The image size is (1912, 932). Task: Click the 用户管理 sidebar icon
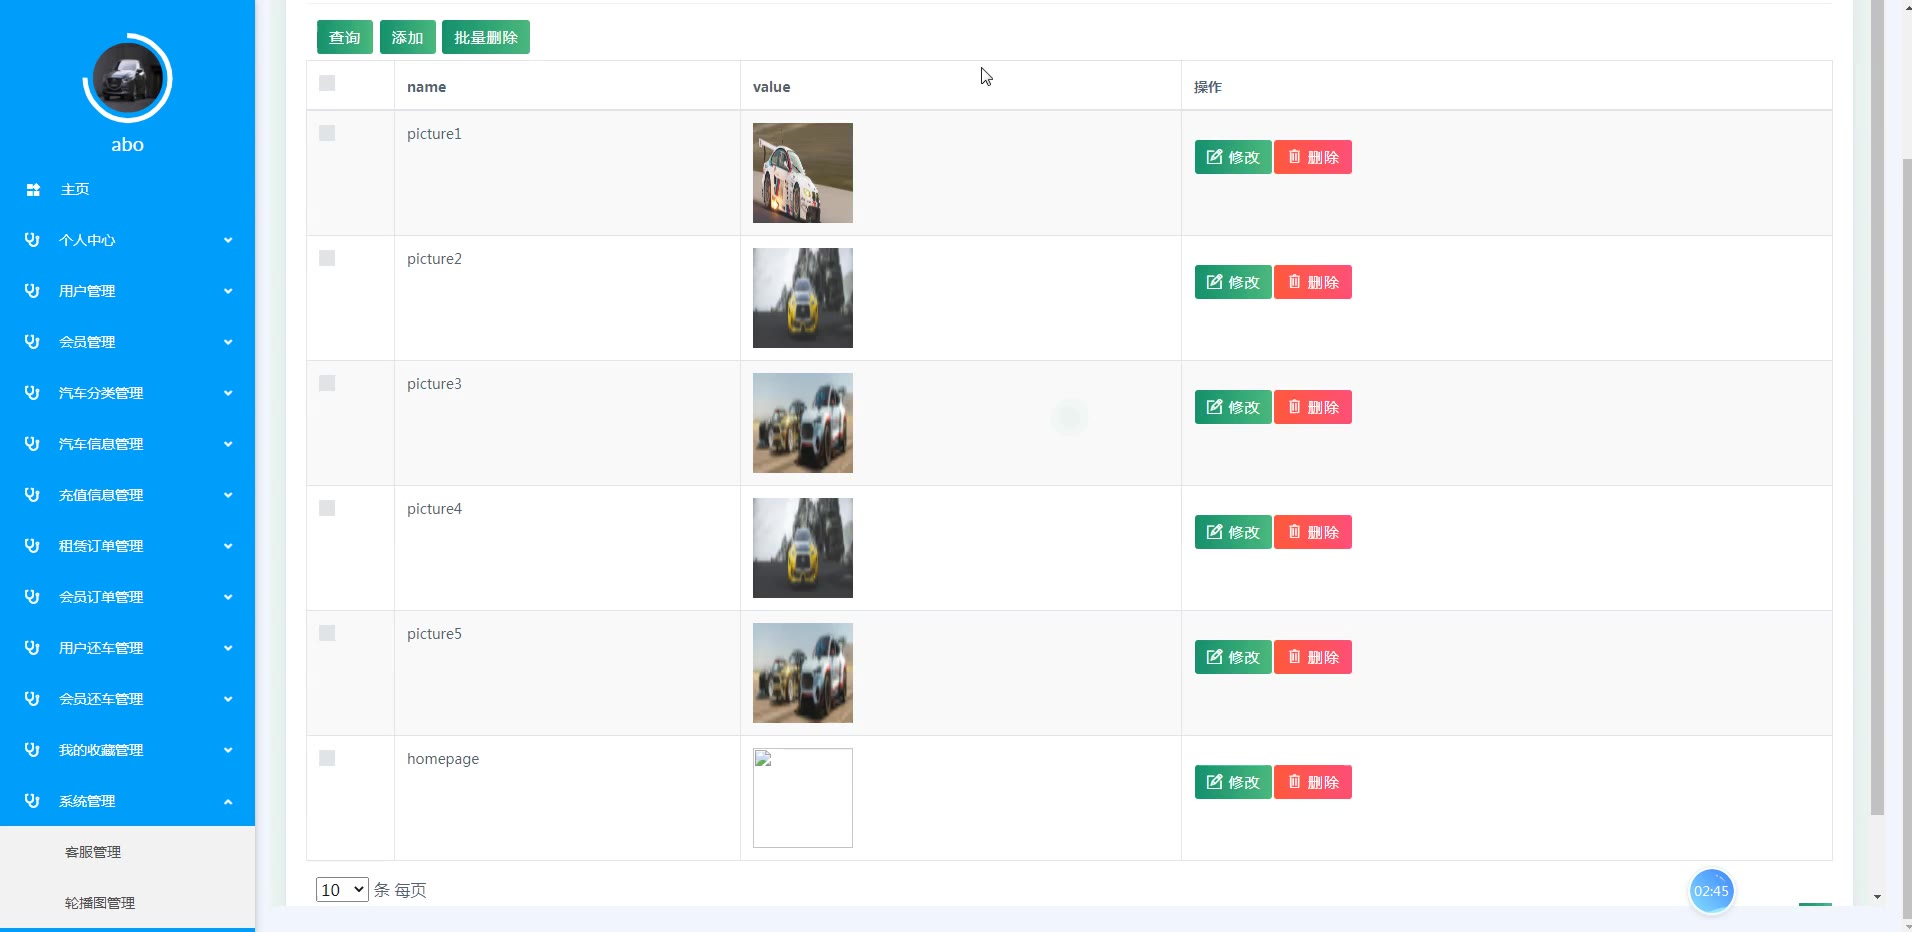[32, 291]
